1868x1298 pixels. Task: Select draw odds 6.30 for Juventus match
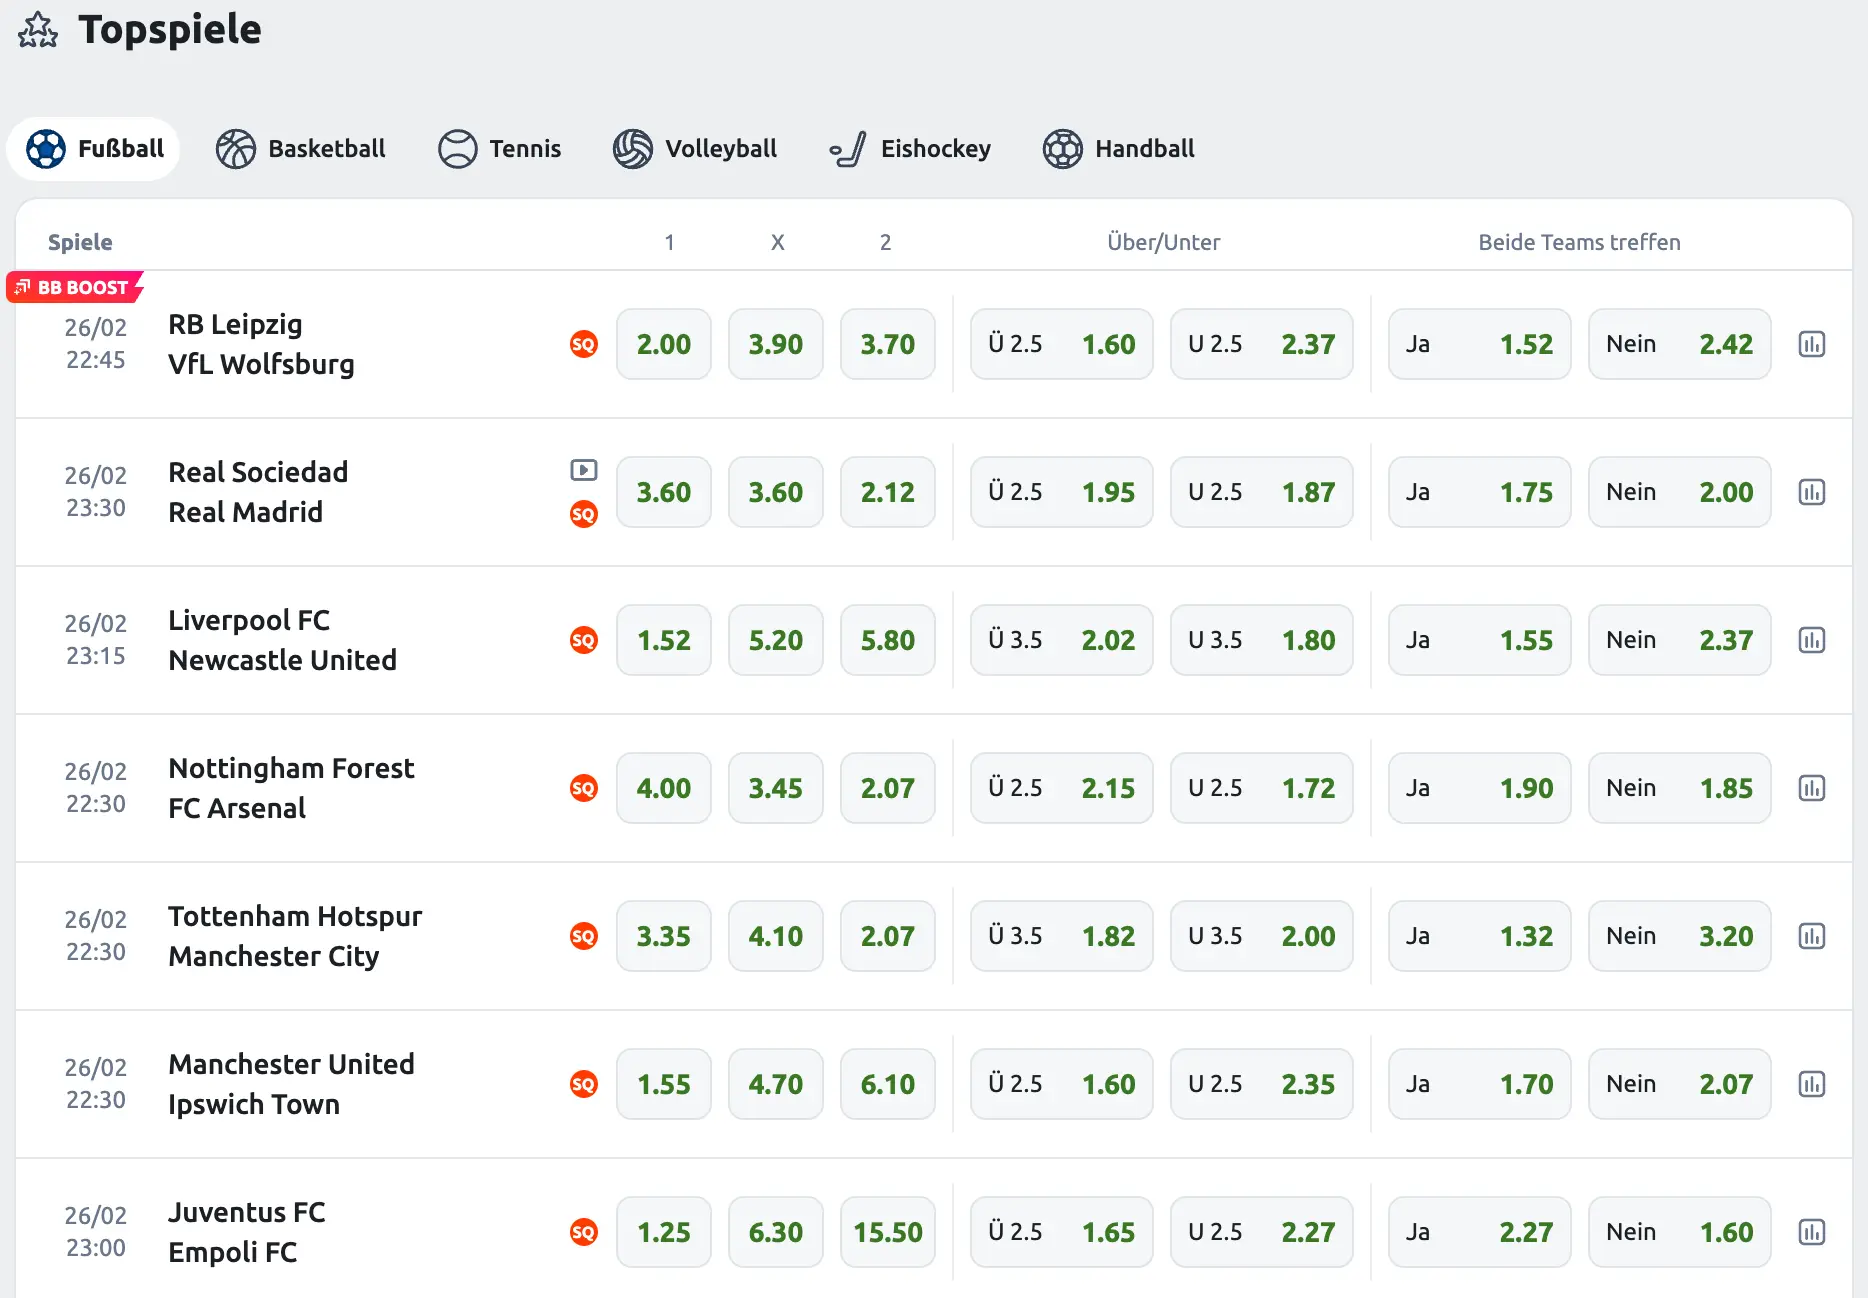click(776, 1232)
